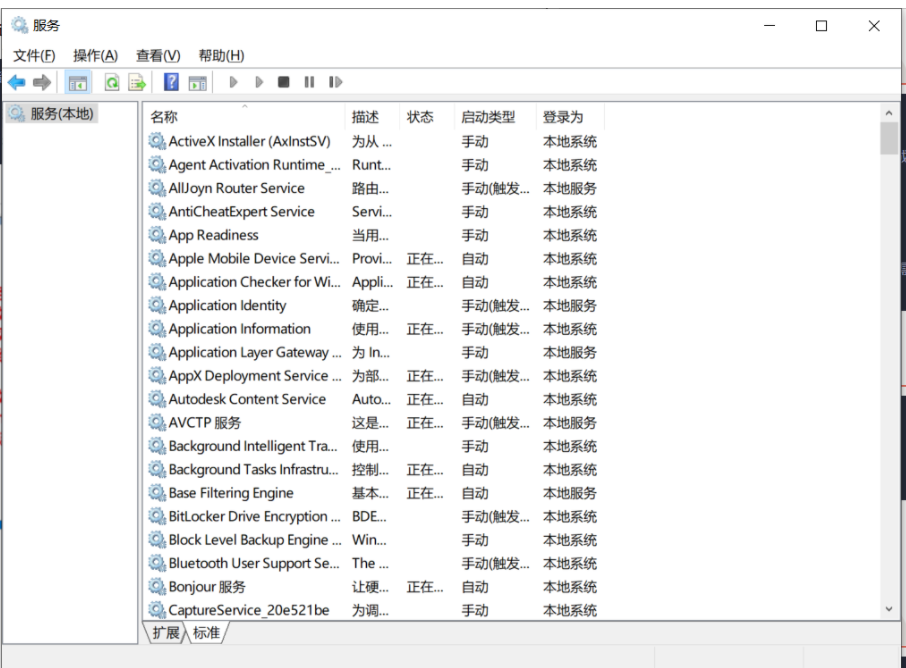Screen dimensions: 906x668
Task: Click the Forward arrow toolbar icon
Action: point(42,83)
